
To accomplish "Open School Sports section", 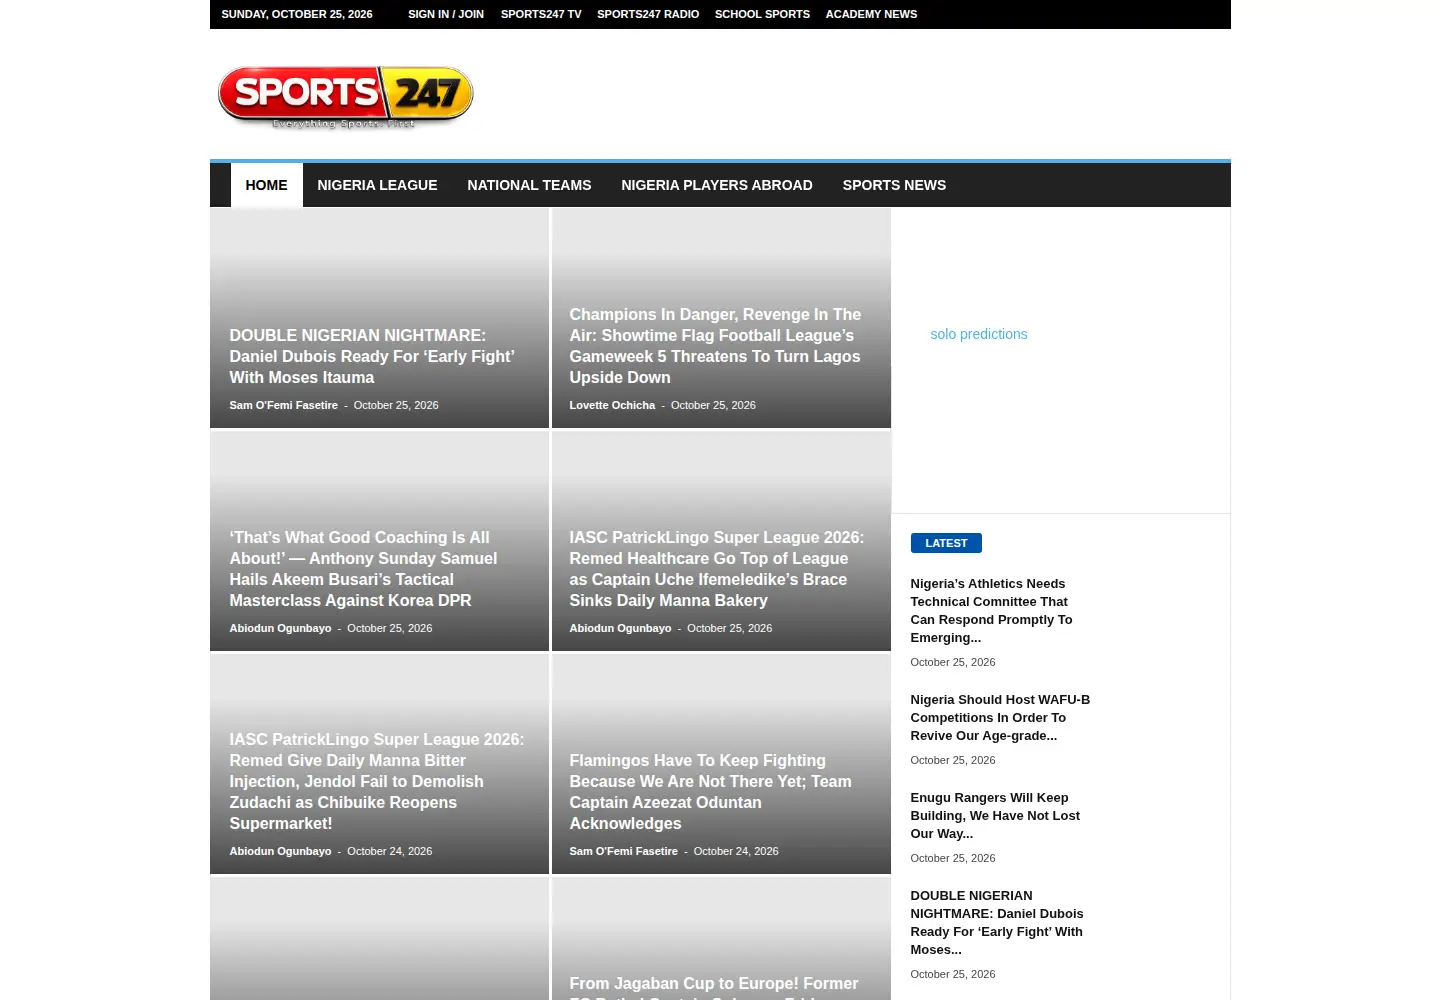I will click(x=762, y=14).
